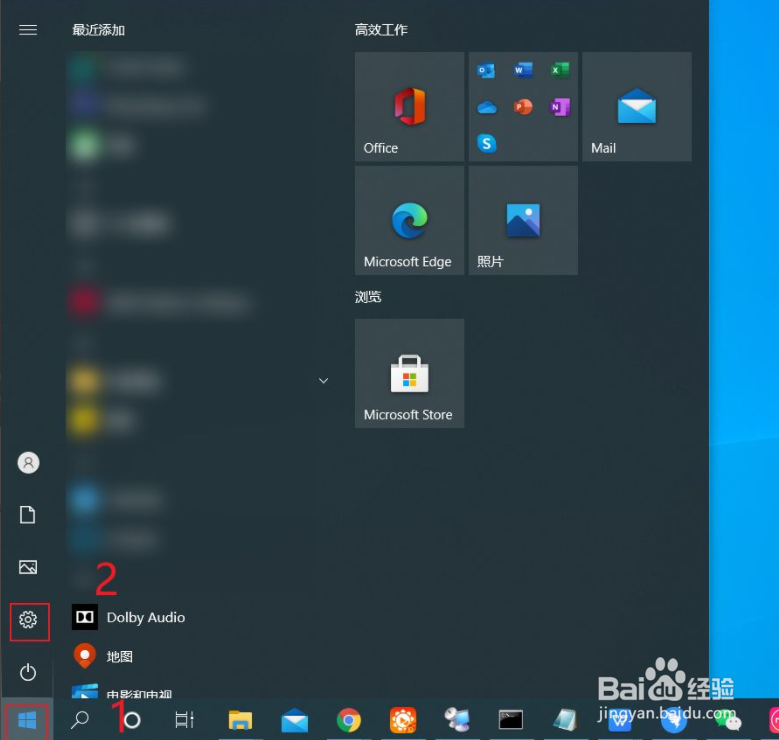Click the 高效工作 tile group header
This screenshot has height=740, width=779.
(381, 30)
